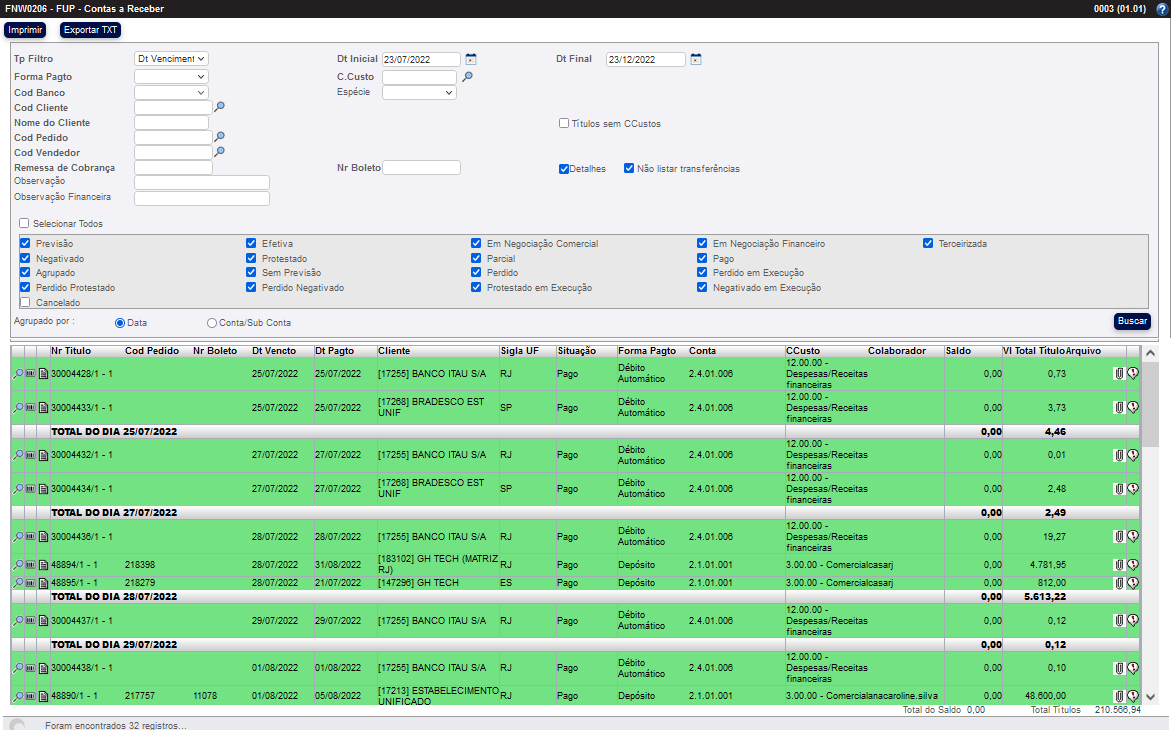Viewport: 1171px width, 735px height.
Task: Click the Imprimir button
Action: coord(25,30)
